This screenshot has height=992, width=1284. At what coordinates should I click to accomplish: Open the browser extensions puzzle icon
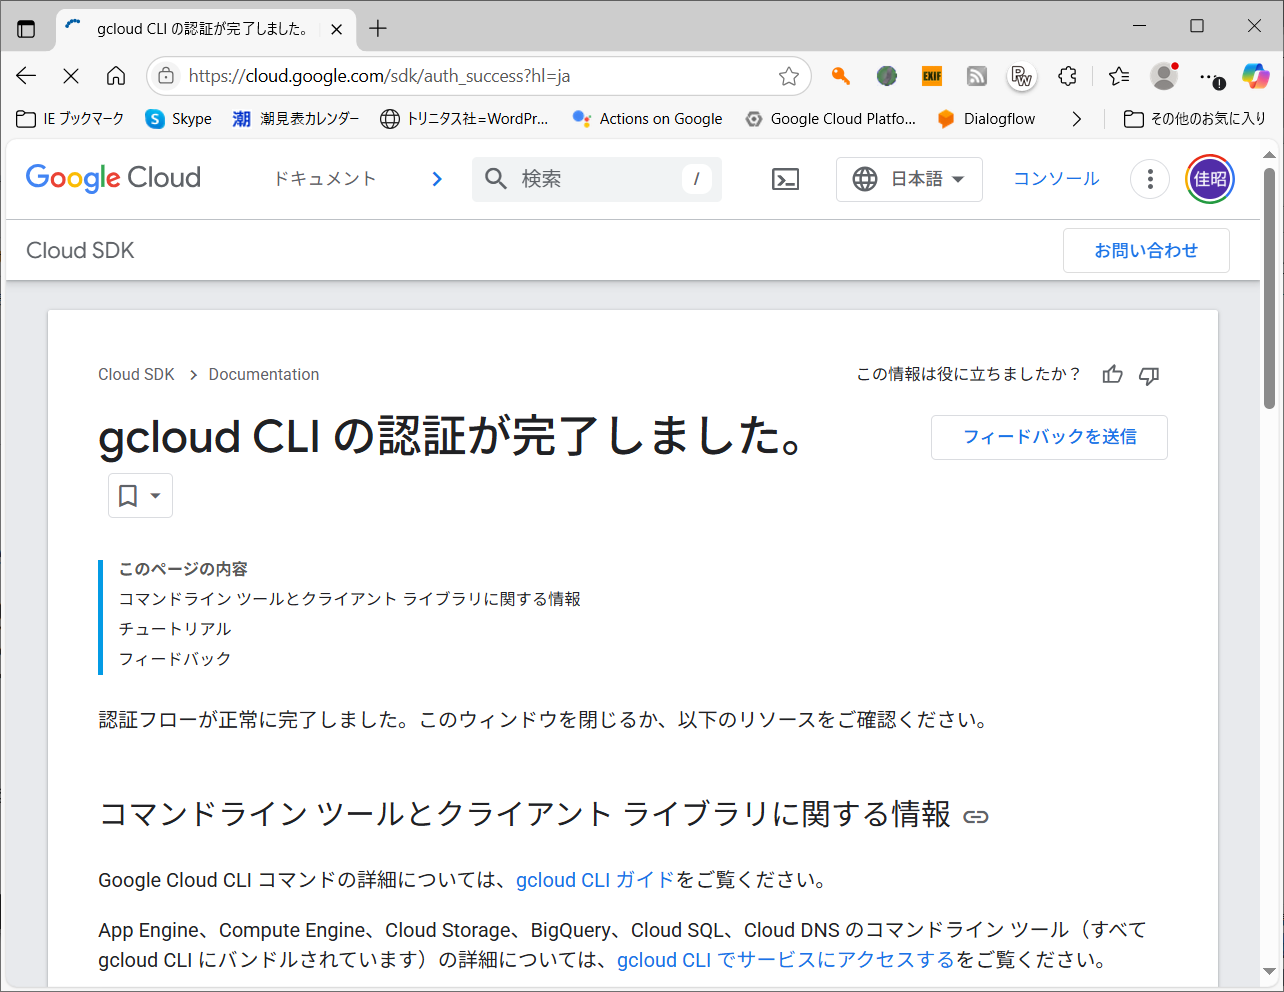coord(1068,76)
